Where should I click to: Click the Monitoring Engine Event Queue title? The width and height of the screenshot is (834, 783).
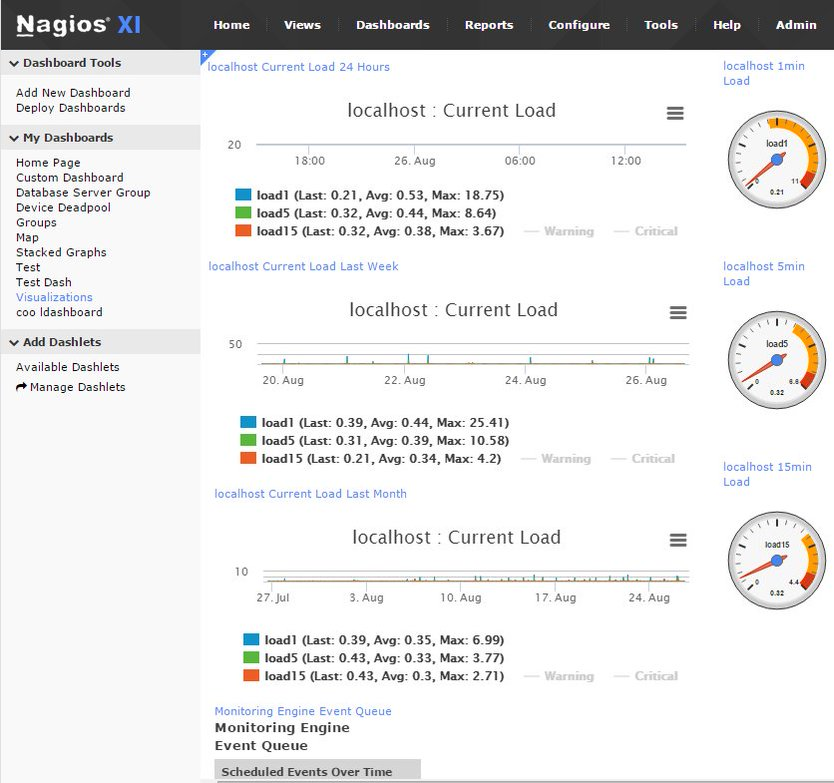coord(303,711)
